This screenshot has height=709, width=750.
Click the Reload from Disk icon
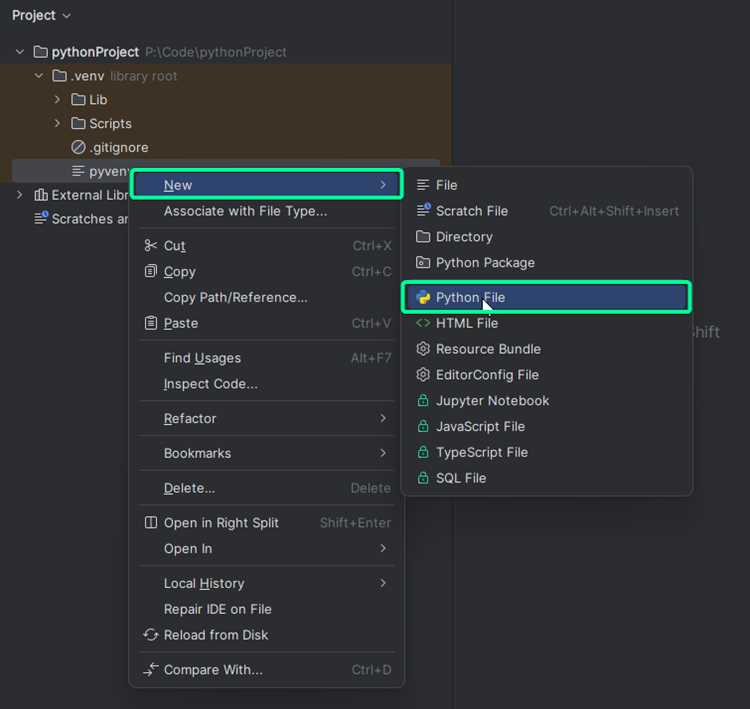(x=151, y=635)
